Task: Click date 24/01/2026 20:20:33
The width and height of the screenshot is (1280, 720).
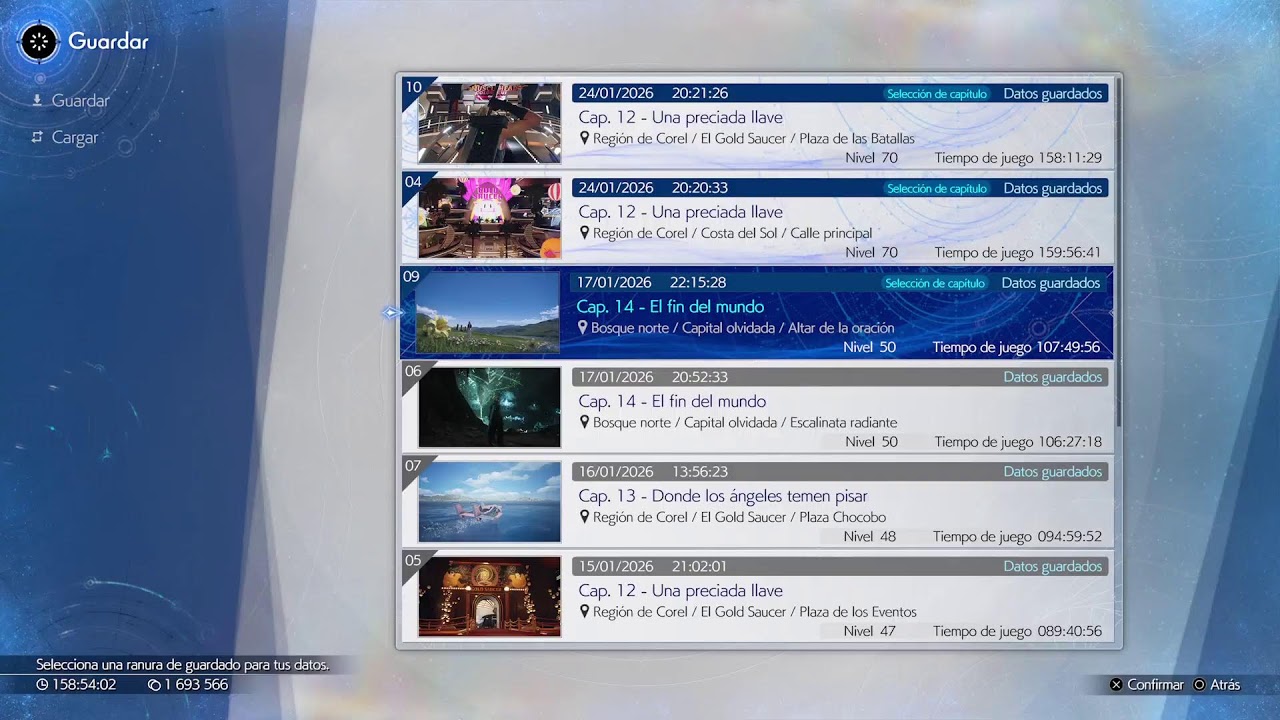Action: [x=653, y=188]
